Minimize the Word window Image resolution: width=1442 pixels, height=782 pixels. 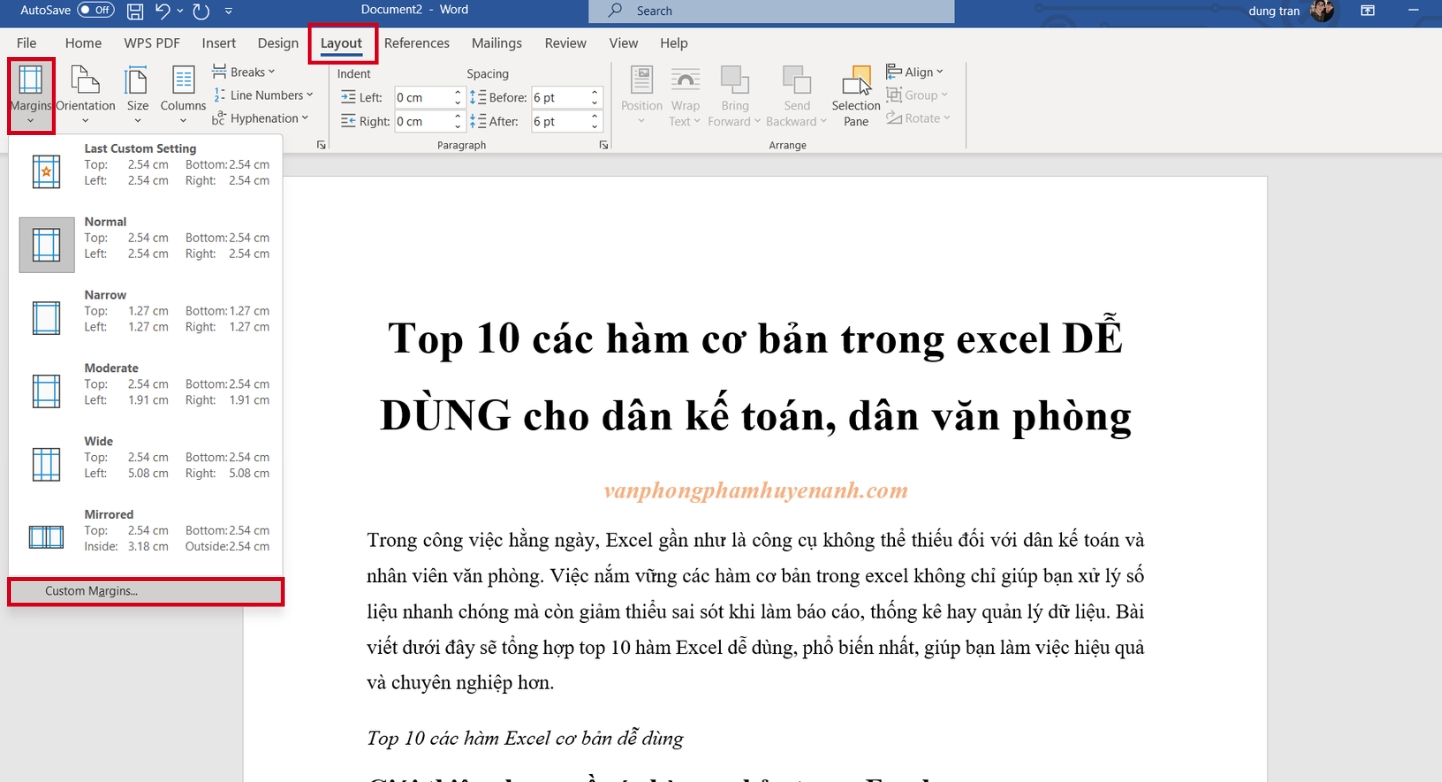pos(1412,11)
